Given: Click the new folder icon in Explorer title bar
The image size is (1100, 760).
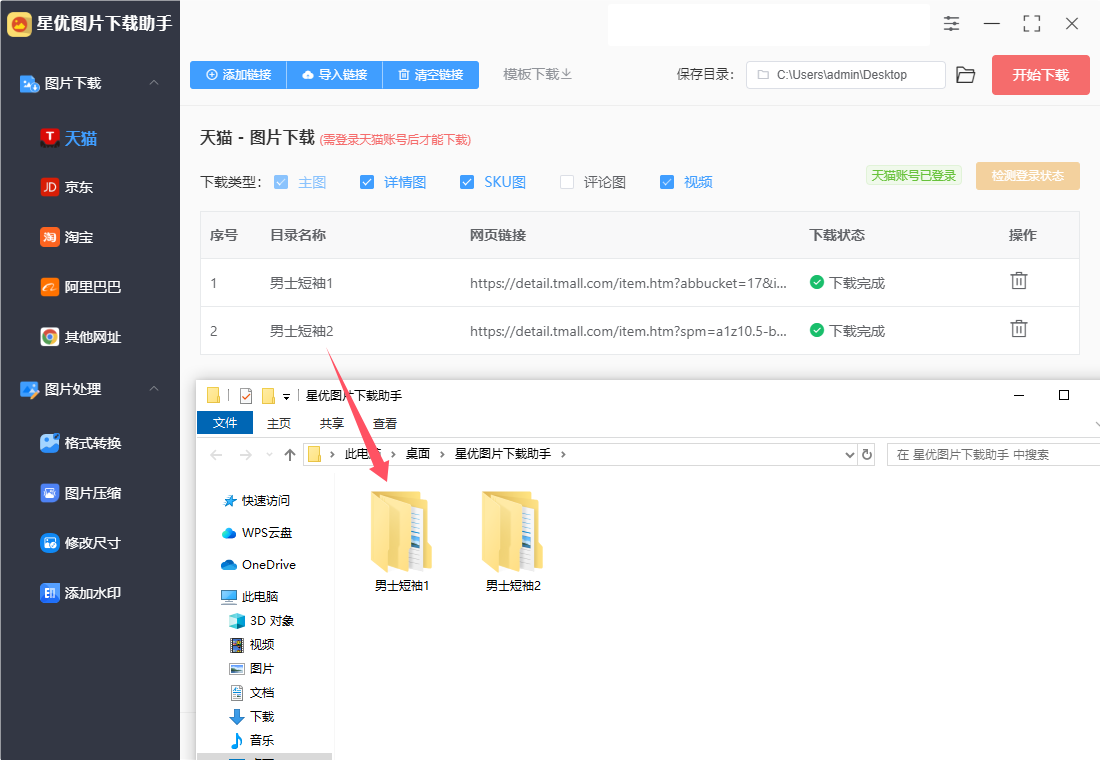Looking at the screenshot, I should tap(268, 396).
